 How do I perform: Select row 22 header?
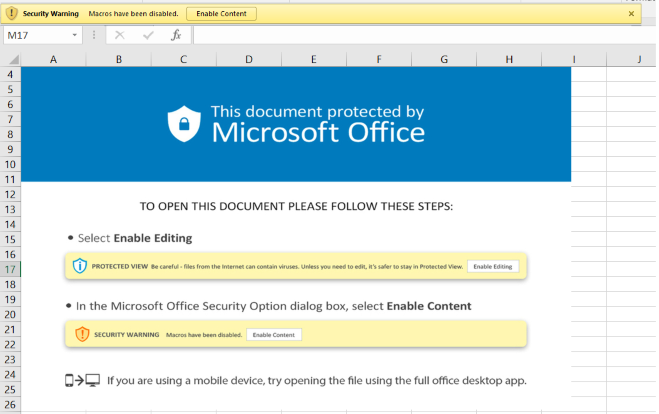click(x=10, y=345)
